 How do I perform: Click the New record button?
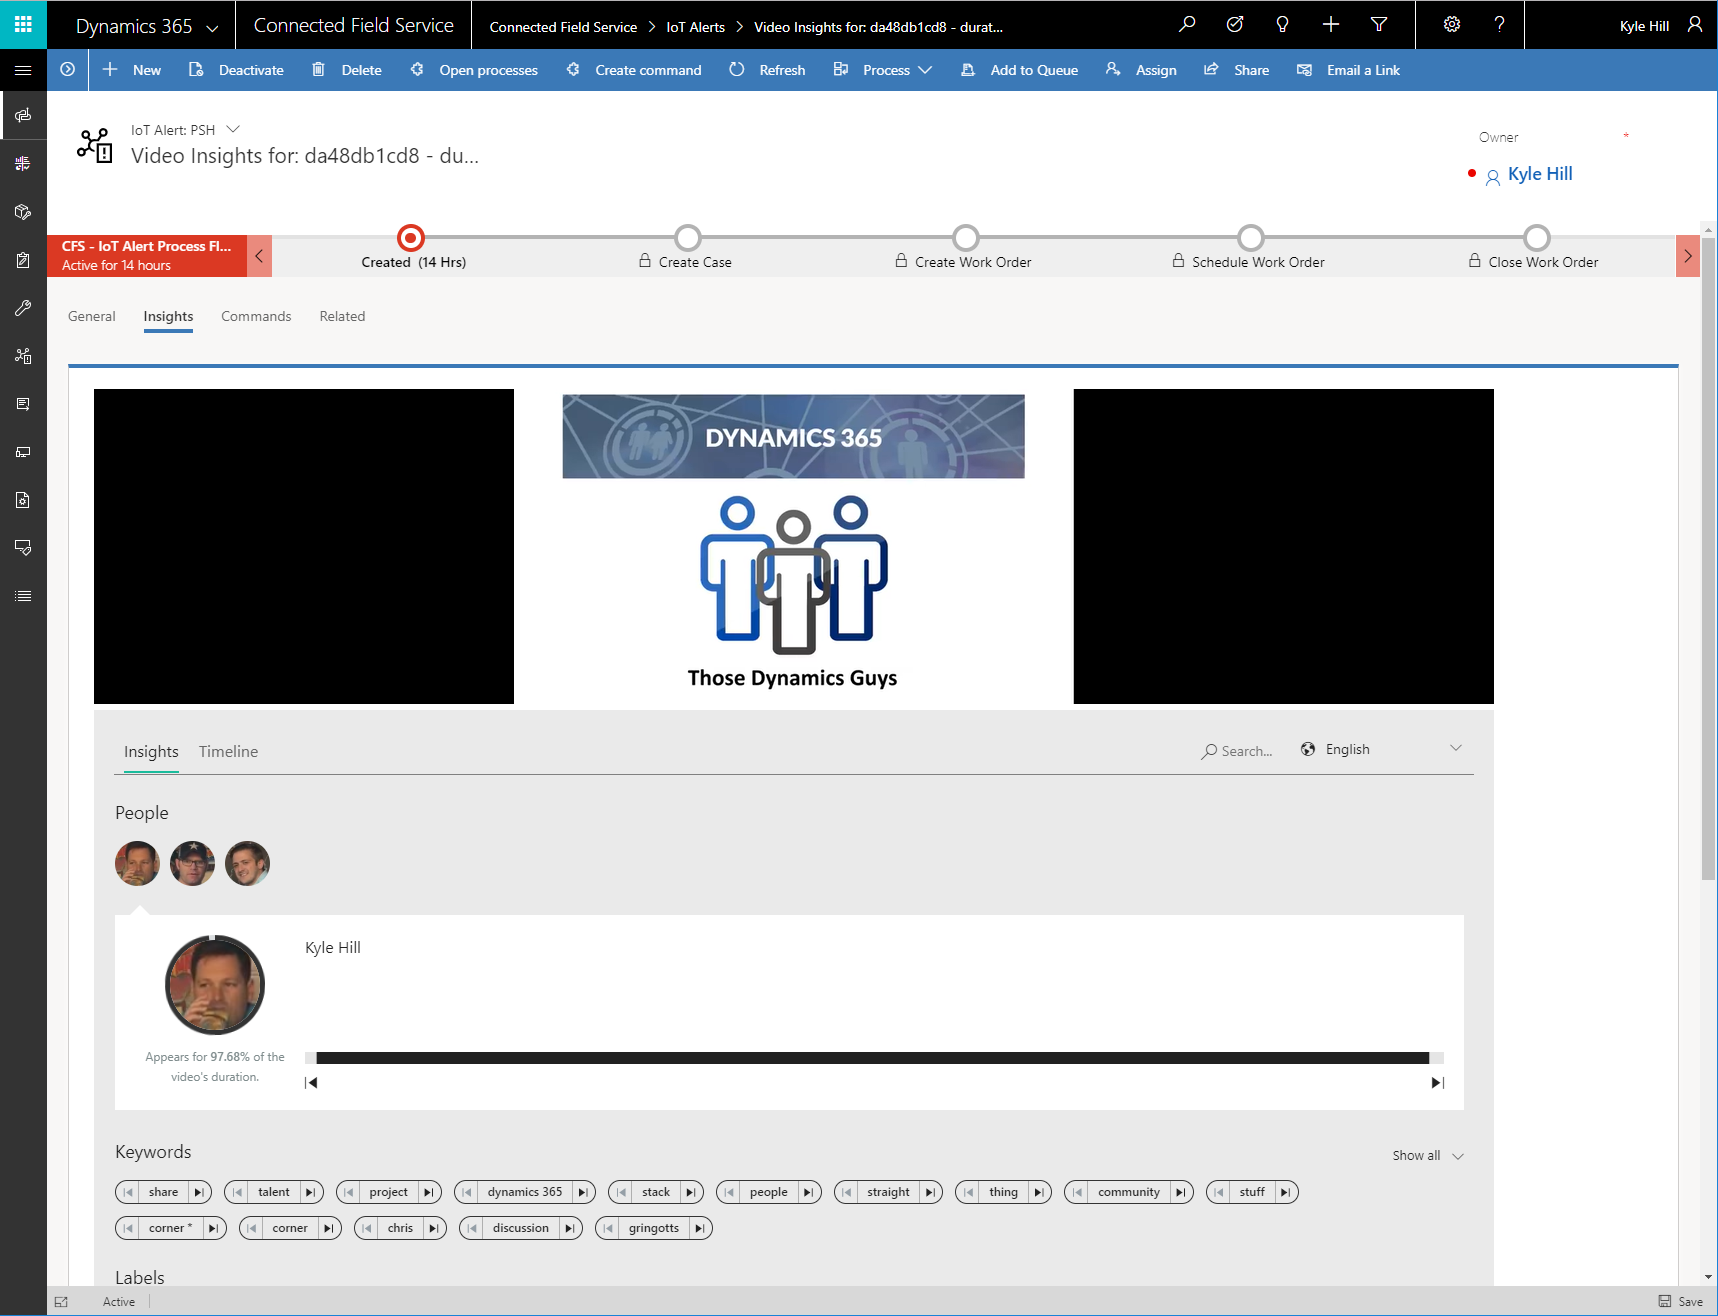pyautogui.click(x=132, y=70)
